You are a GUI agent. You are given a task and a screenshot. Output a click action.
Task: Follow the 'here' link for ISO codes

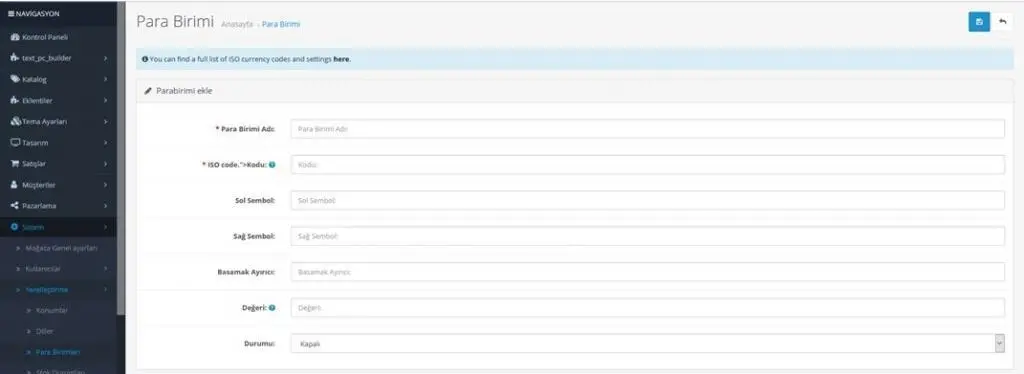coord(342,59)
